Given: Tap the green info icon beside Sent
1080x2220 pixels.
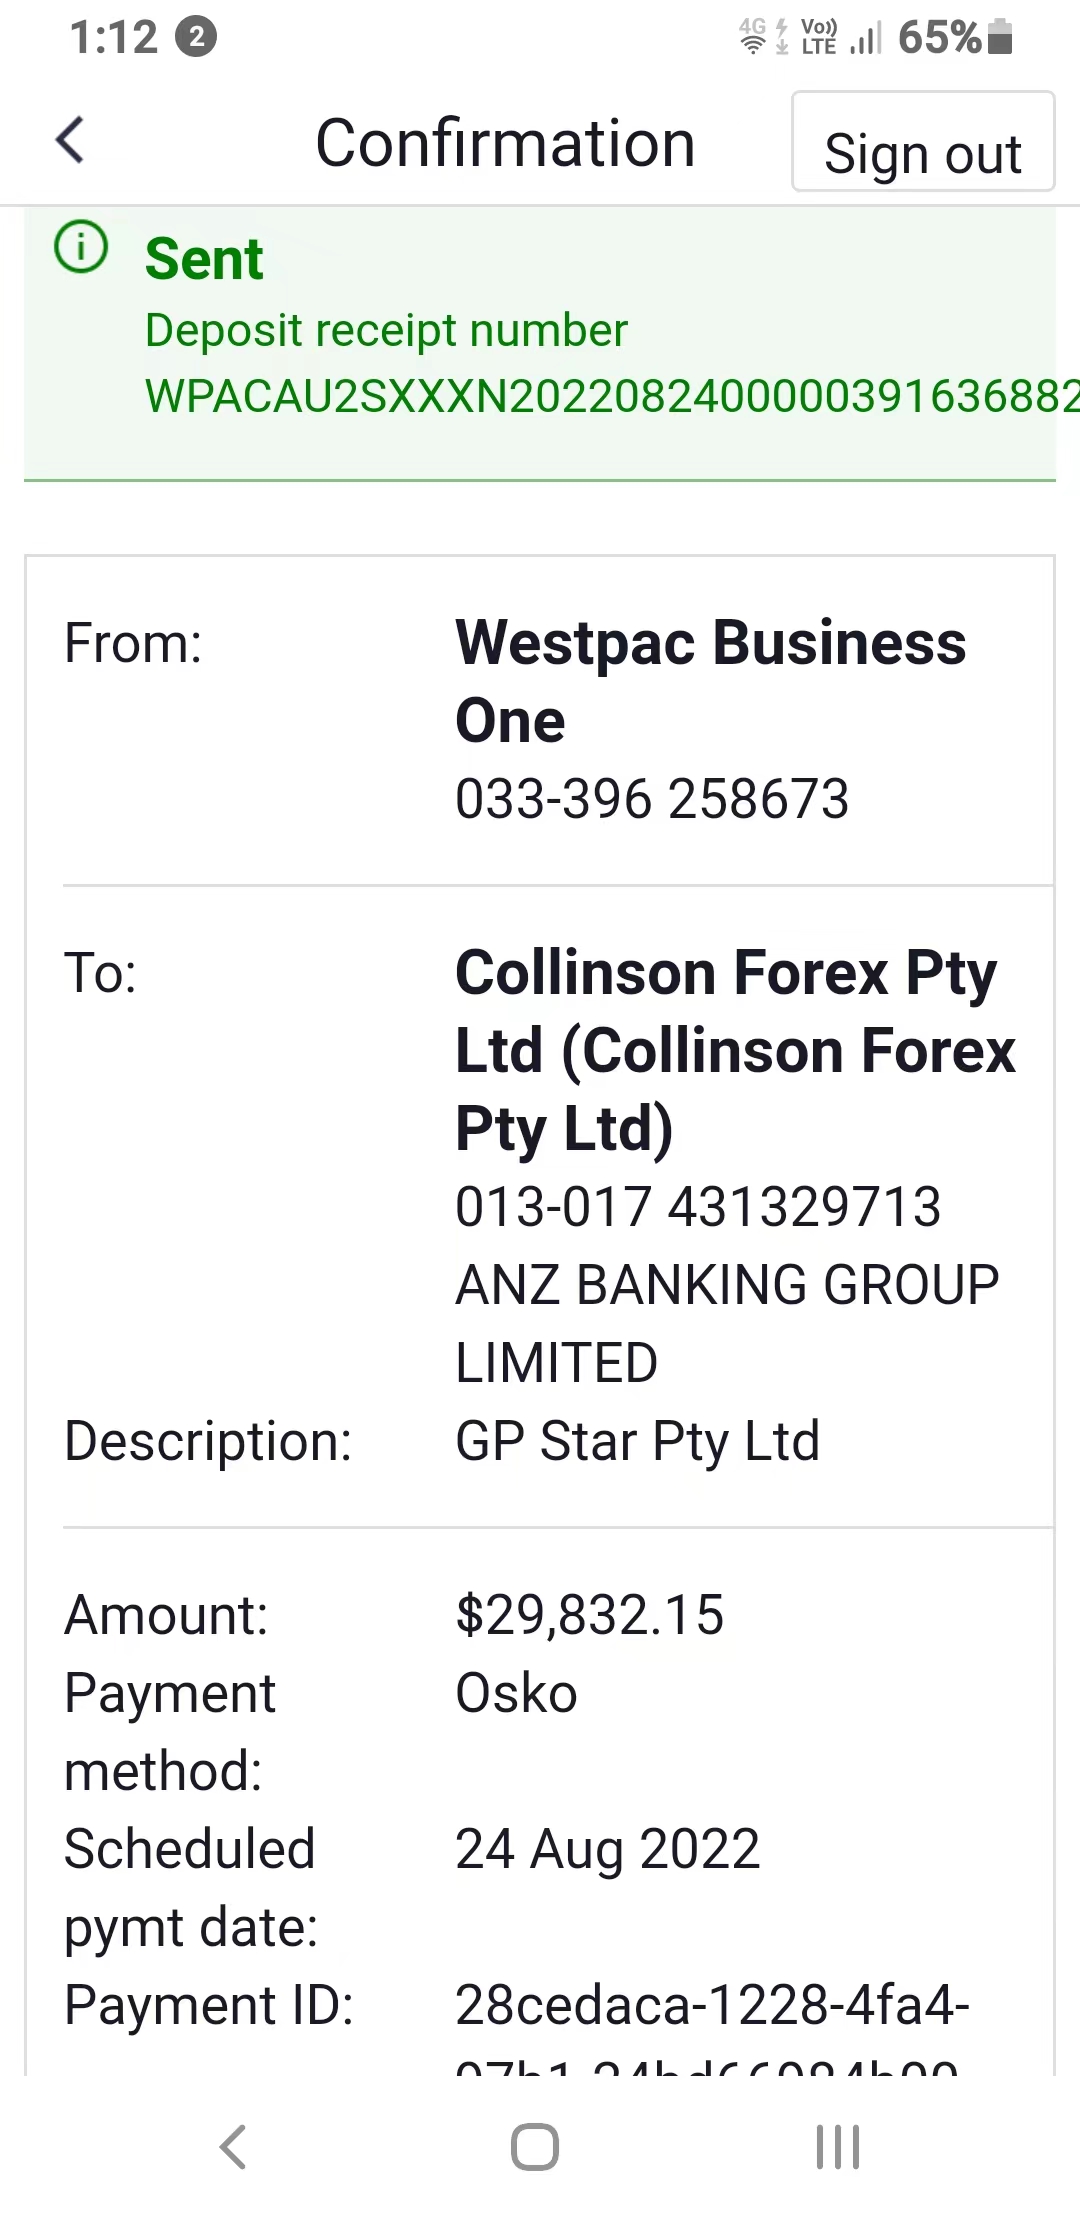Looking at the screenshot, I should (81, 246).
